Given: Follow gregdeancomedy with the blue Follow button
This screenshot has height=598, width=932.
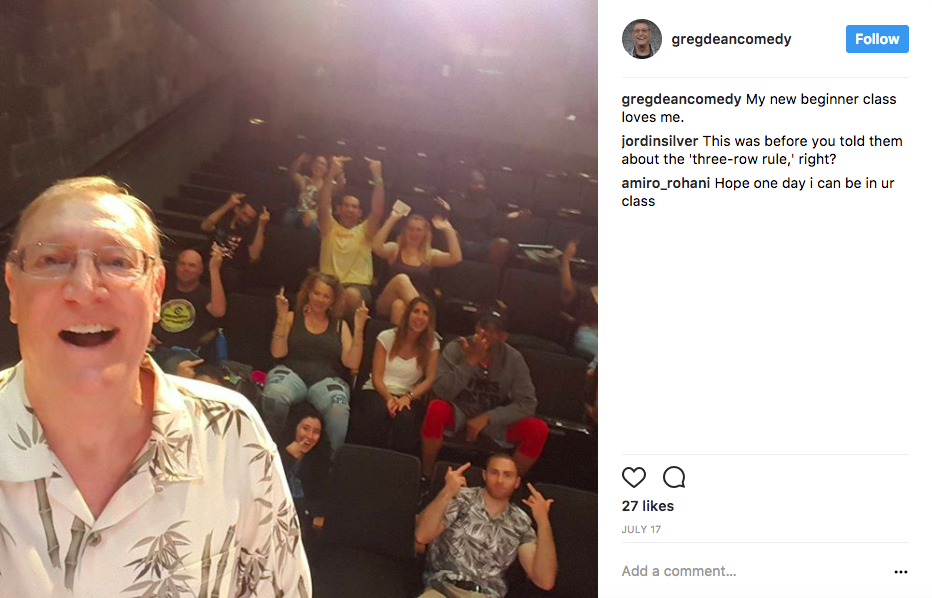Looking at the screenshot, I should tap(877, 39).
